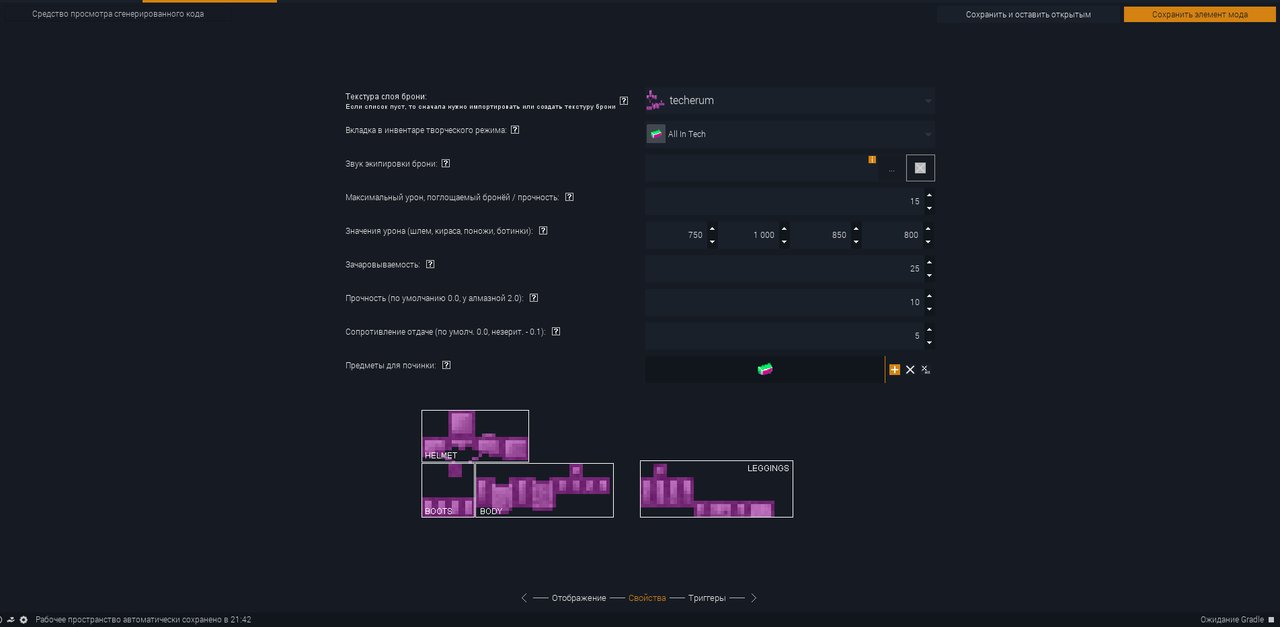Open help icon for knockback resistance
The height and width of the screenshot is (627, 1280).
point(556,332)
